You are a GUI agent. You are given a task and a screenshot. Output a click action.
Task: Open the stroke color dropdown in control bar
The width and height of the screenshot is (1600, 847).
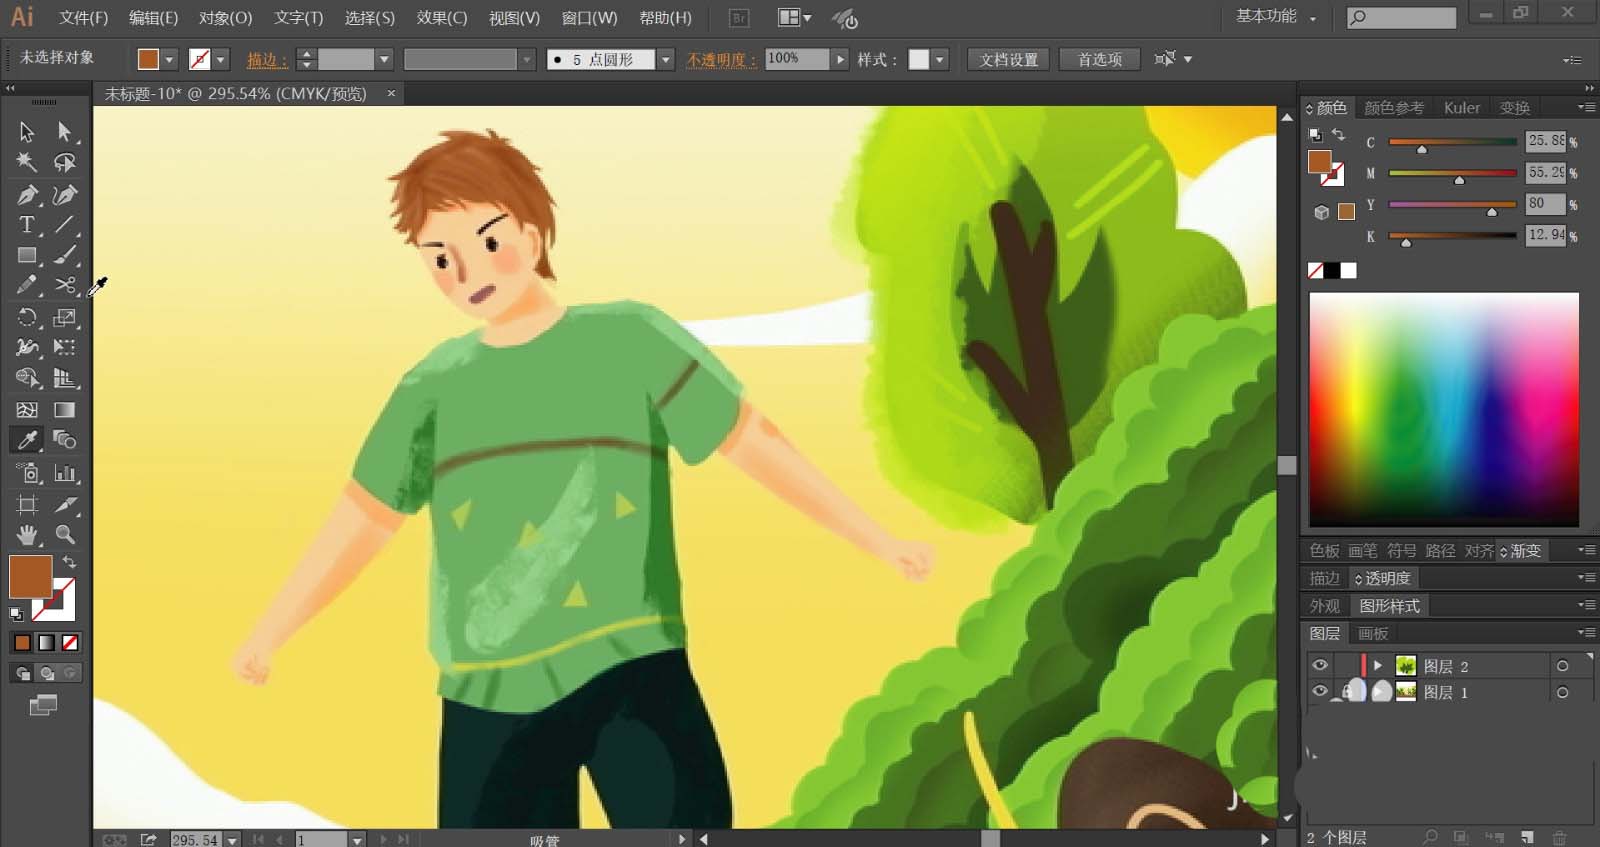[221, 60]
